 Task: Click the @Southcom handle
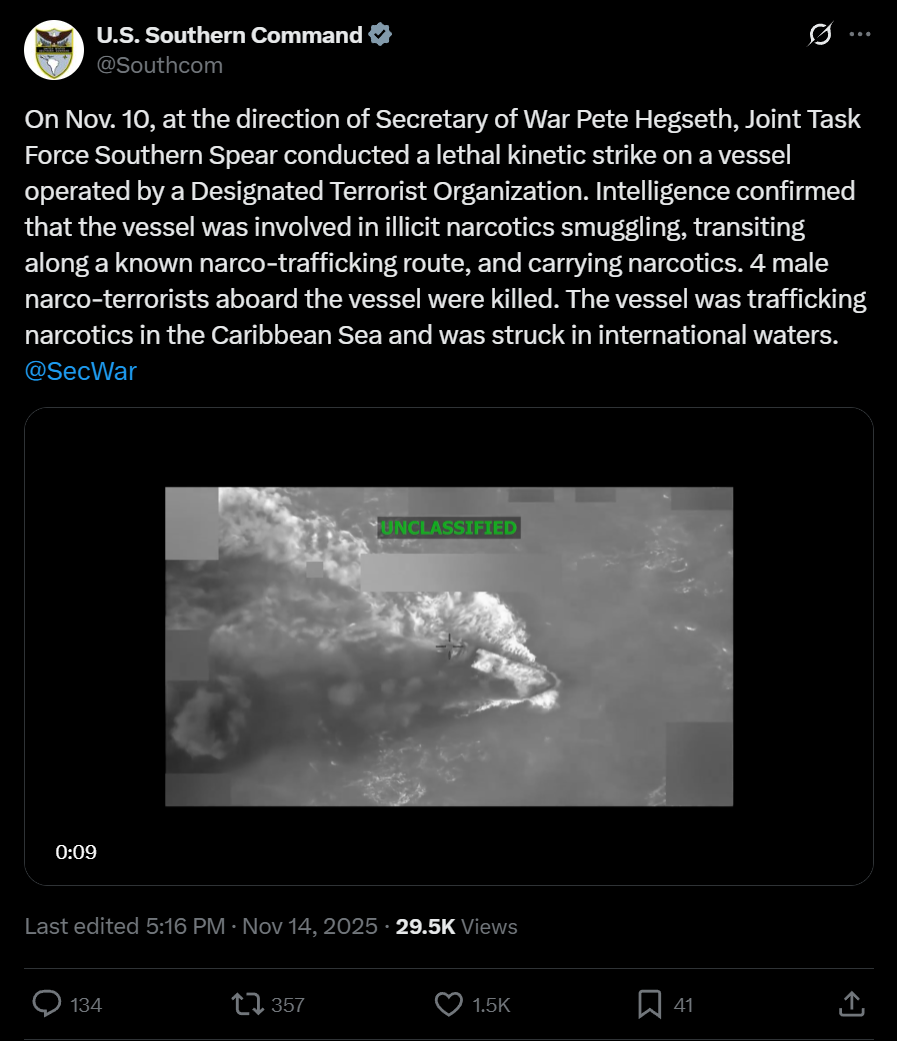[159, 65]
